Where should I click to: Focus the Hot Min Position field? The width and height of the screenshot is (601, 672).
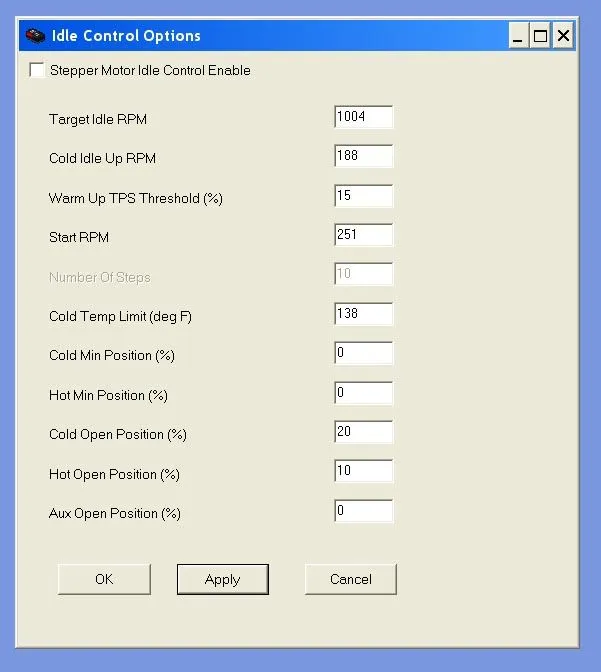click(x=363, y=393)
